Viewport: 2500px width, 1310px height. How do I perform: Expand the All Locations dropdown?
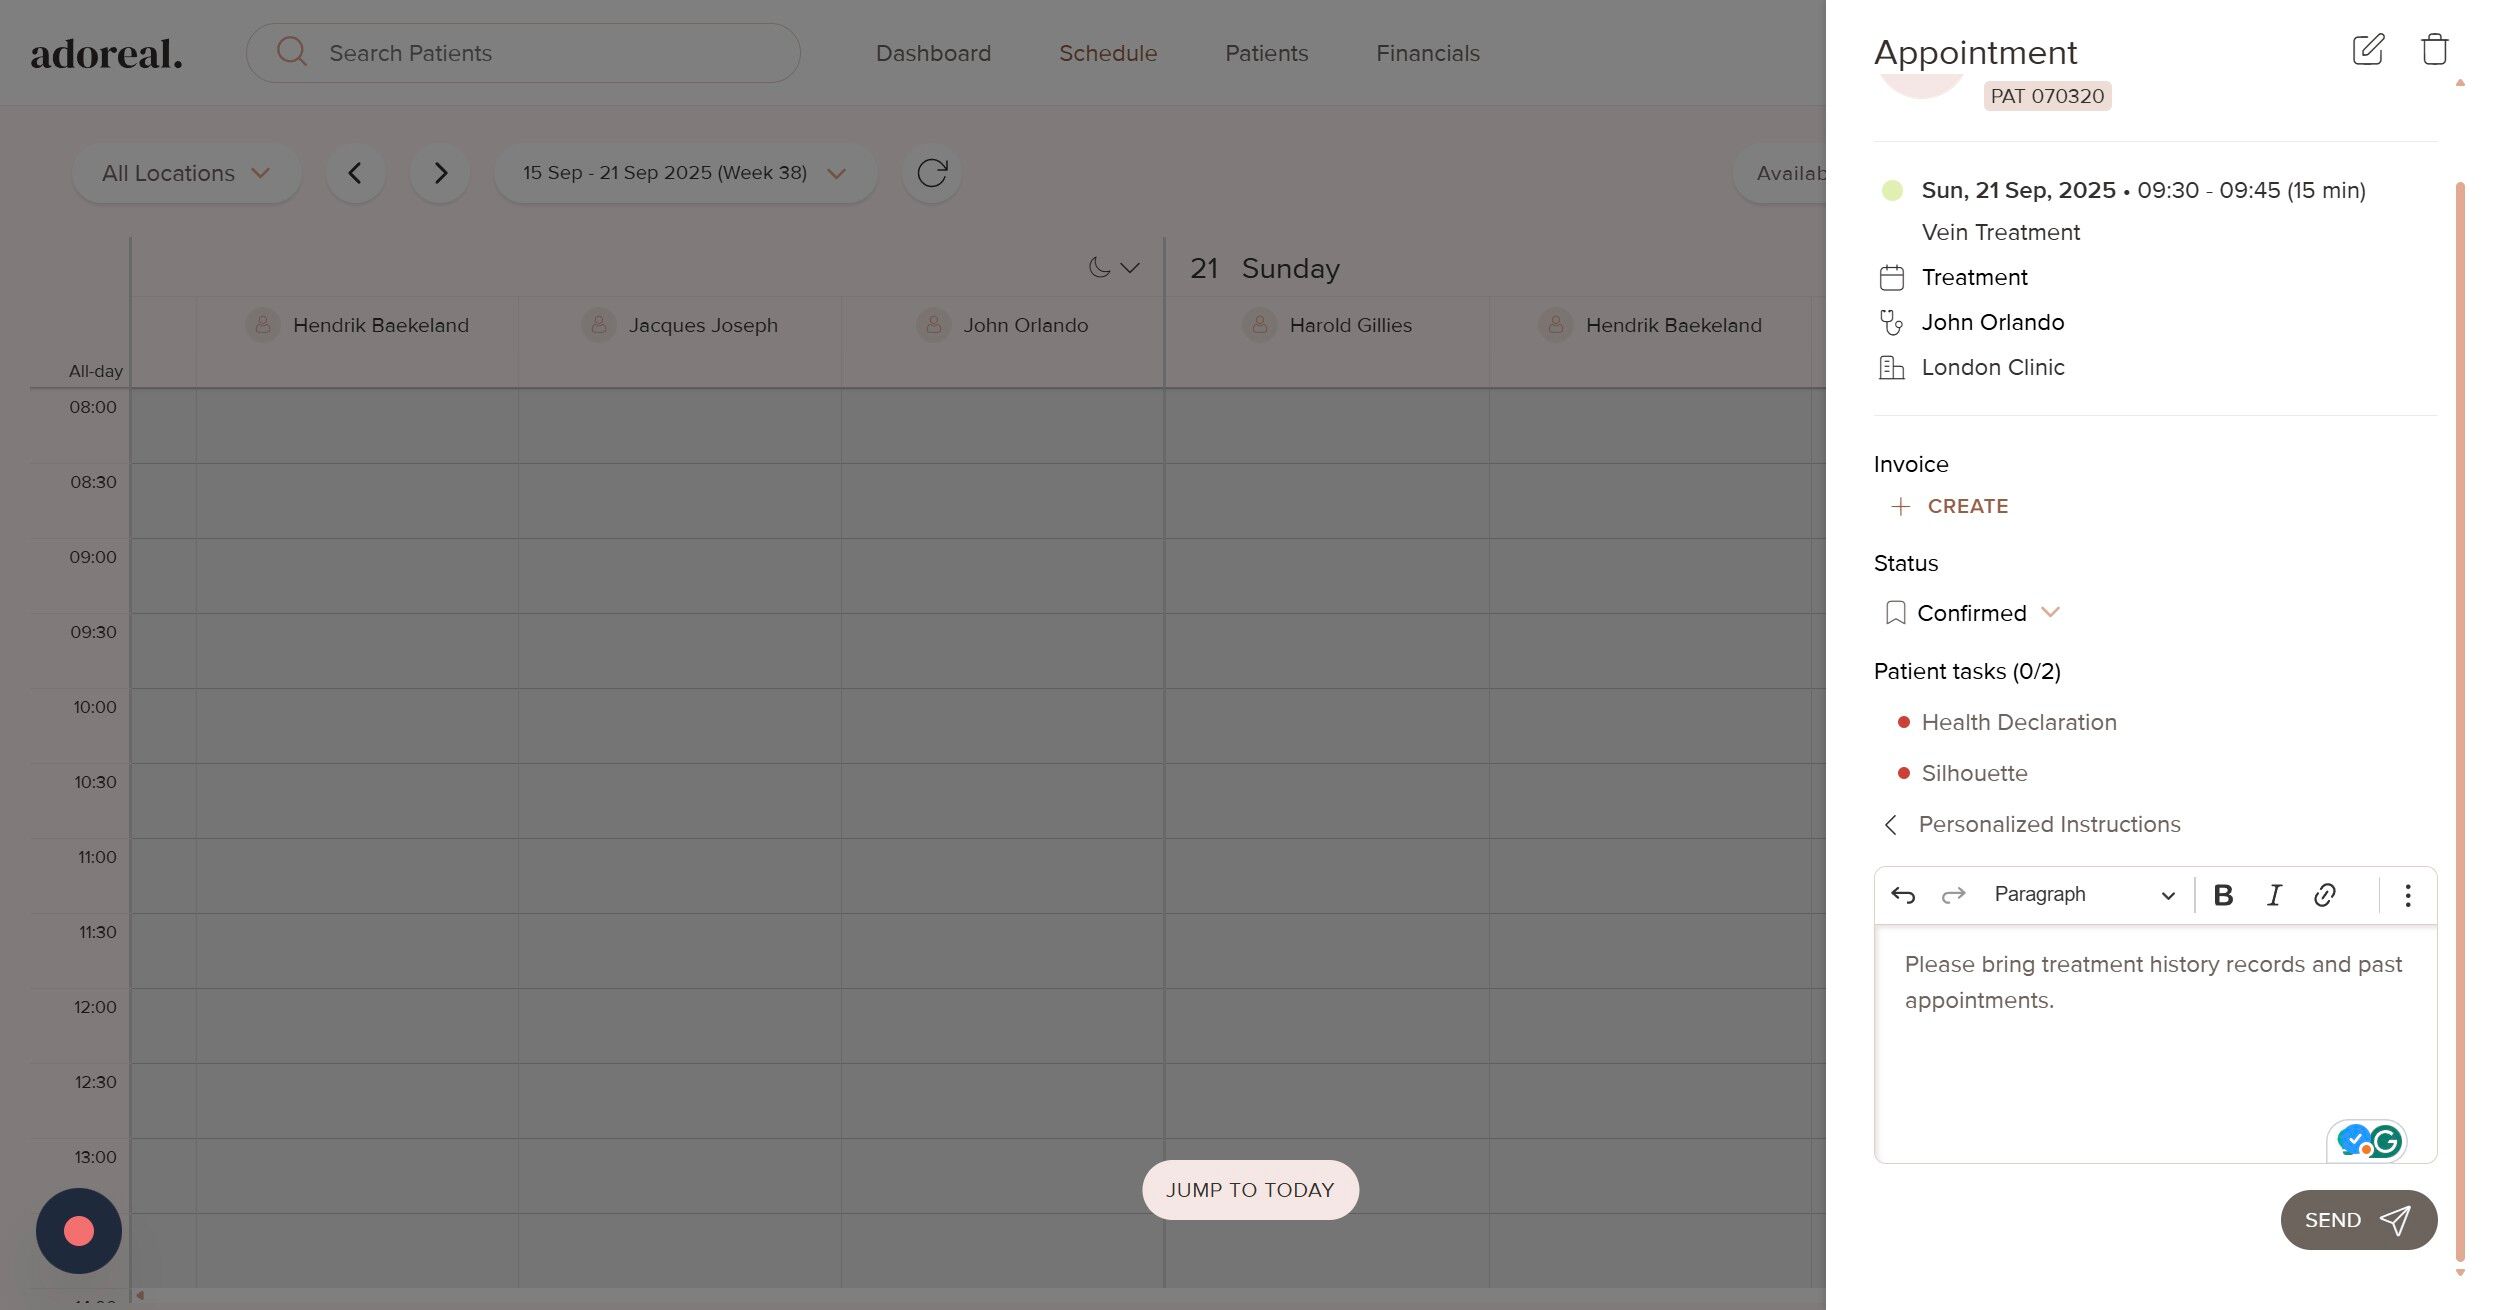pyautogui.click(x=186, y=173)
